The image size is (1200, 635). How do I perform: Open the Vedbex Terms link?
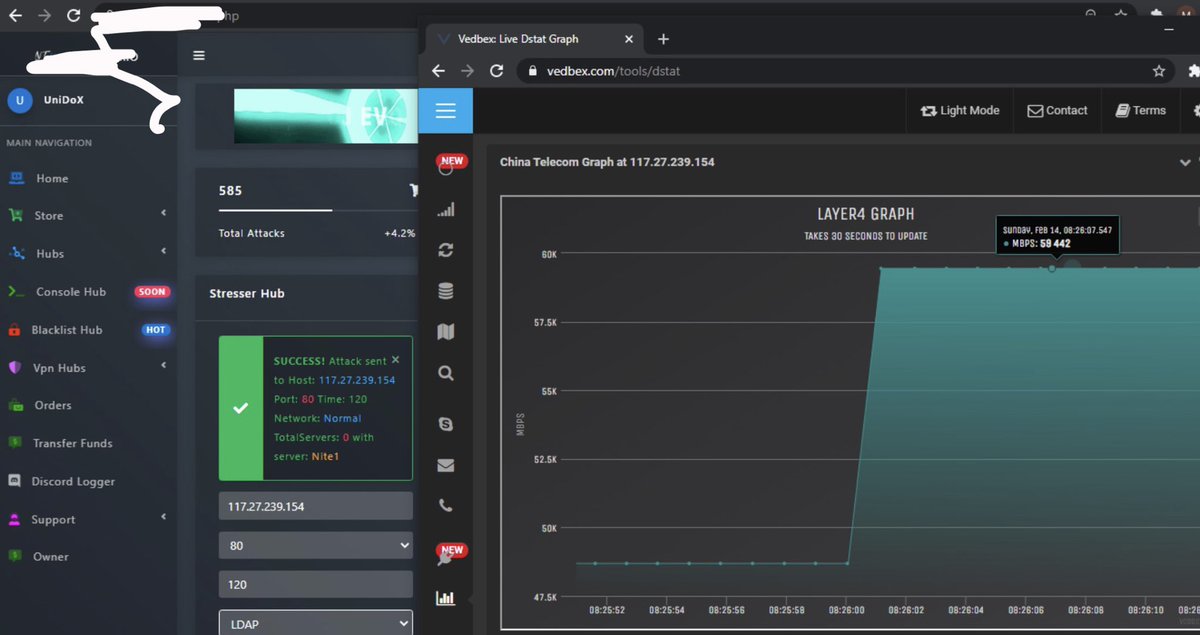[x=1141, y=110]
